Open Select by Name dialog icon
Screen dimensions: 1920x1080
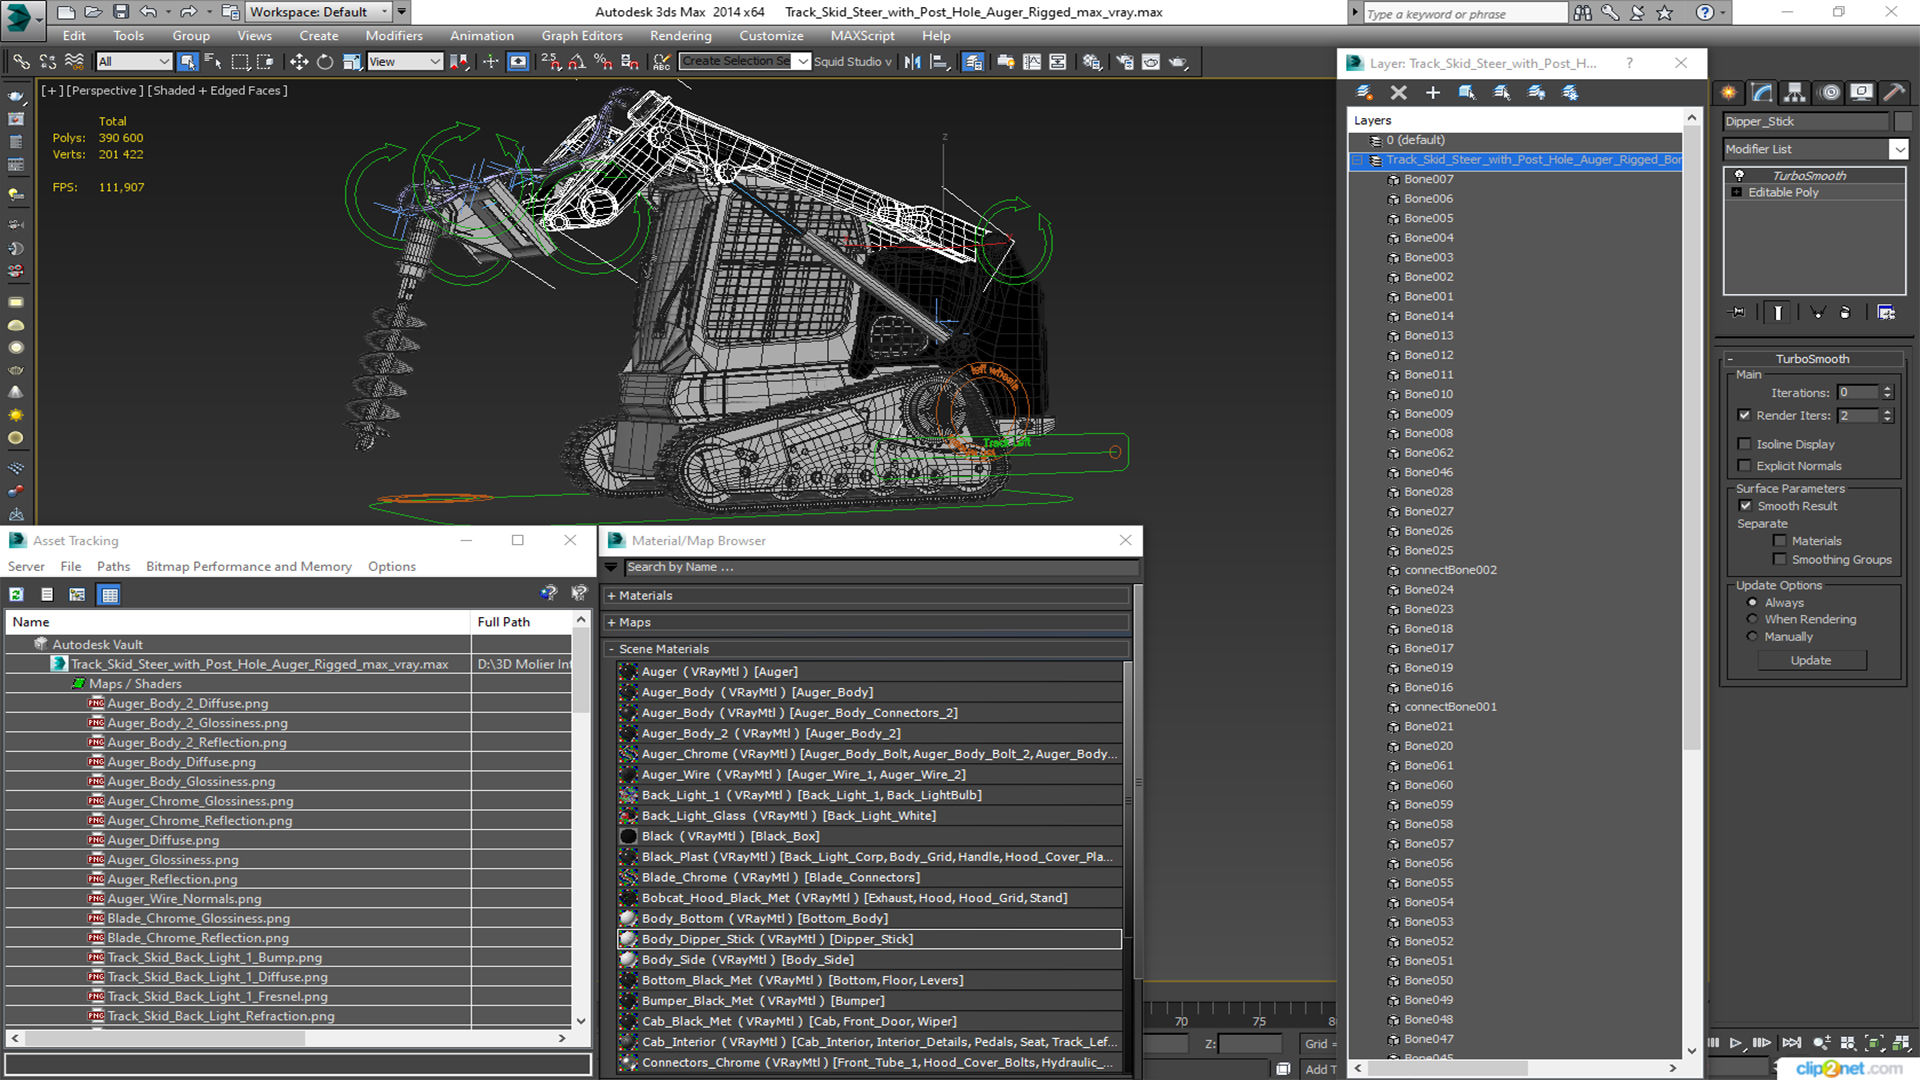213,62
